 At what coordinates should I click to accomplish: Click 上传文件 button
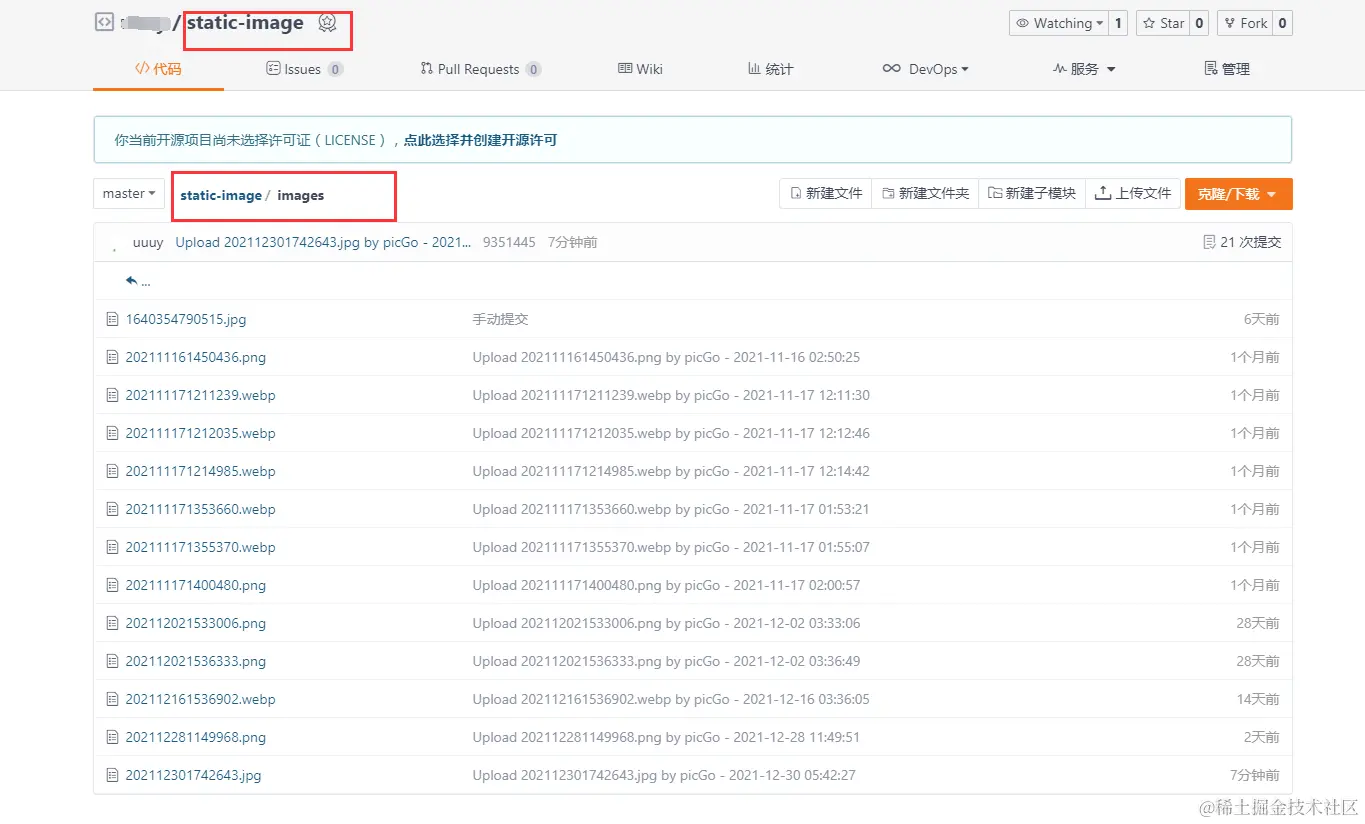pos(1133,194)
